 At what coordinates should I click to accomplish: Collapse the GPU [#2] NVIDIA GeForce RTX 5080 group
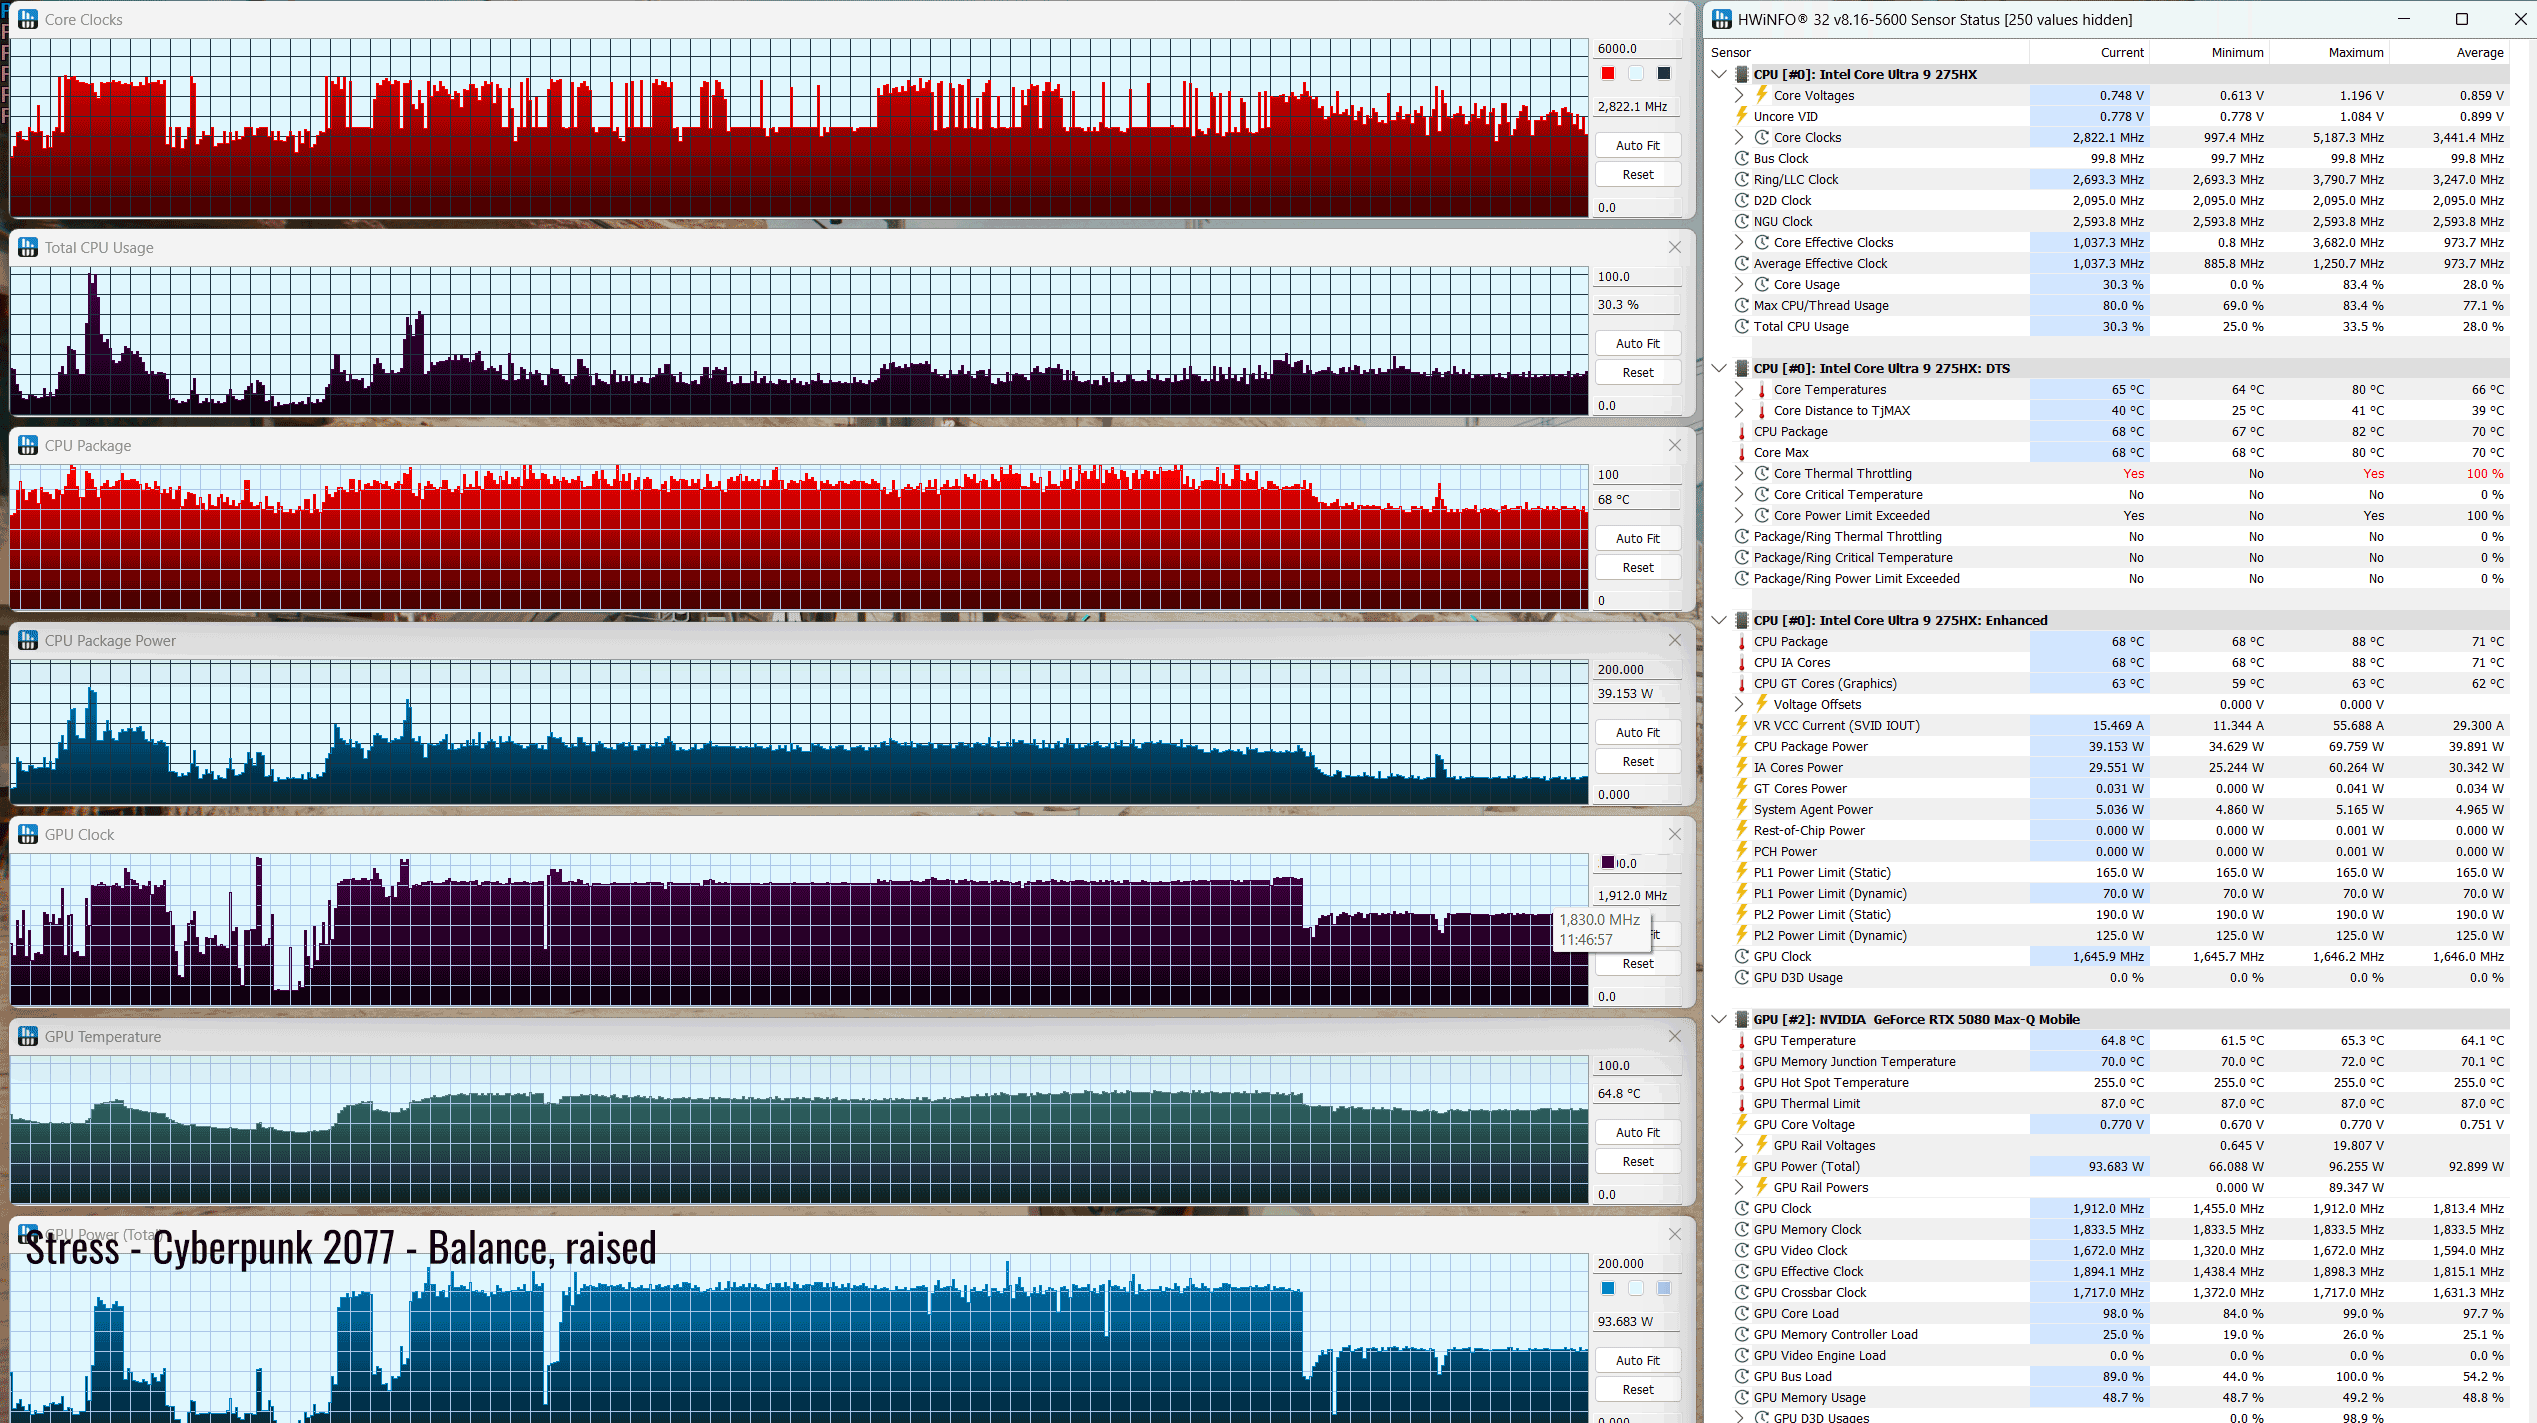1719,1019
